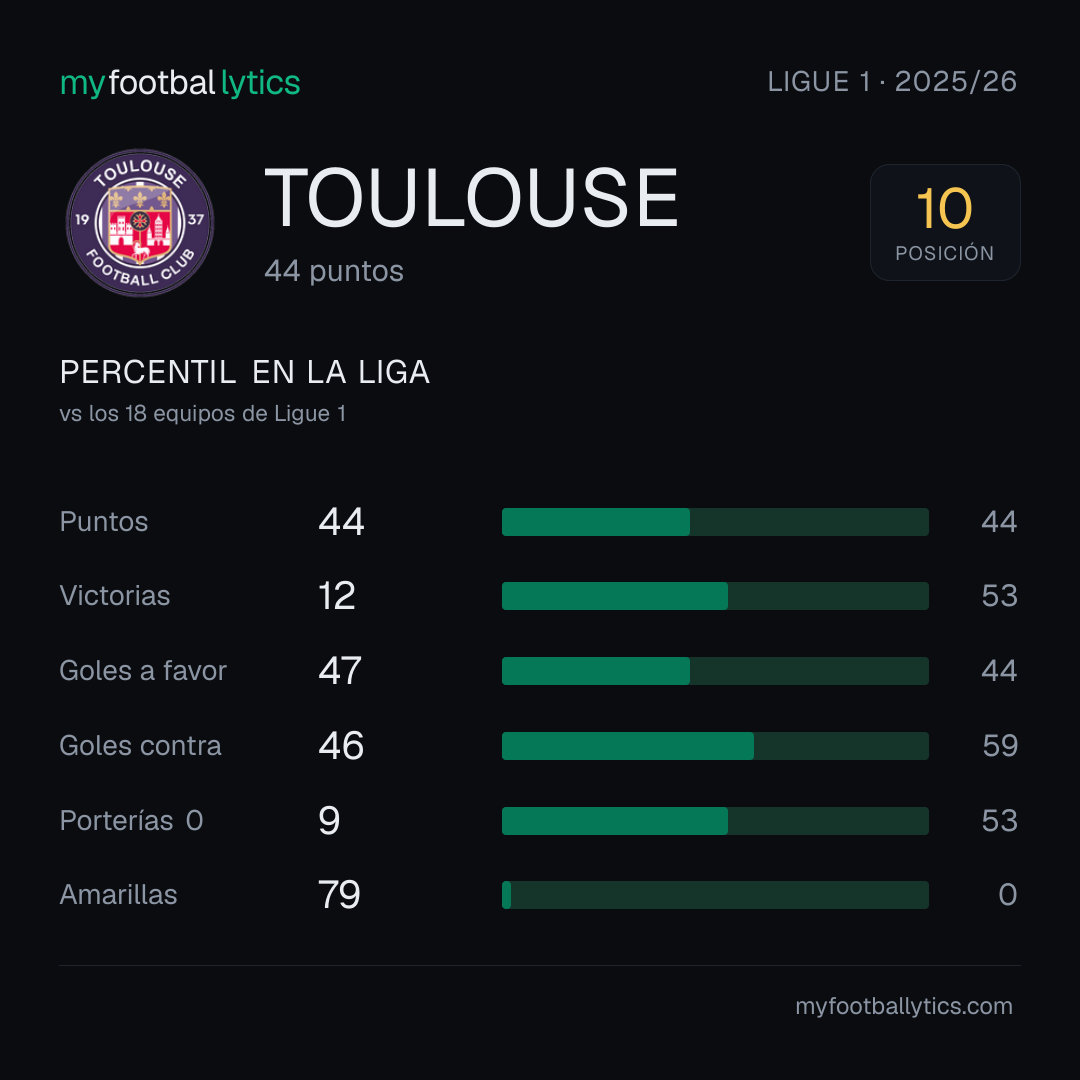
Task: Click the Porterías 0 percentile bar
Action: 715,821
